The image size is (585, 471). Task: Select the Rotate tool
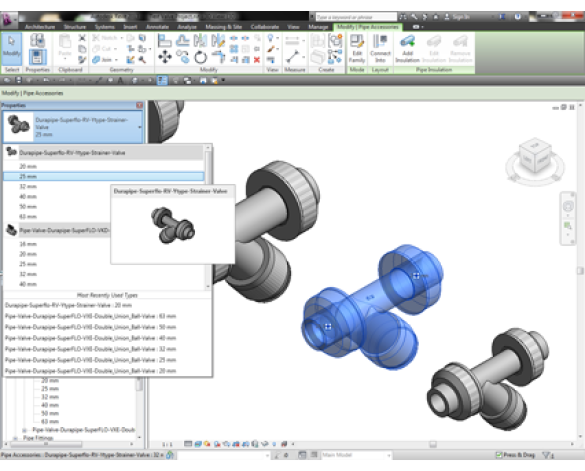click(x=200, y=57)
